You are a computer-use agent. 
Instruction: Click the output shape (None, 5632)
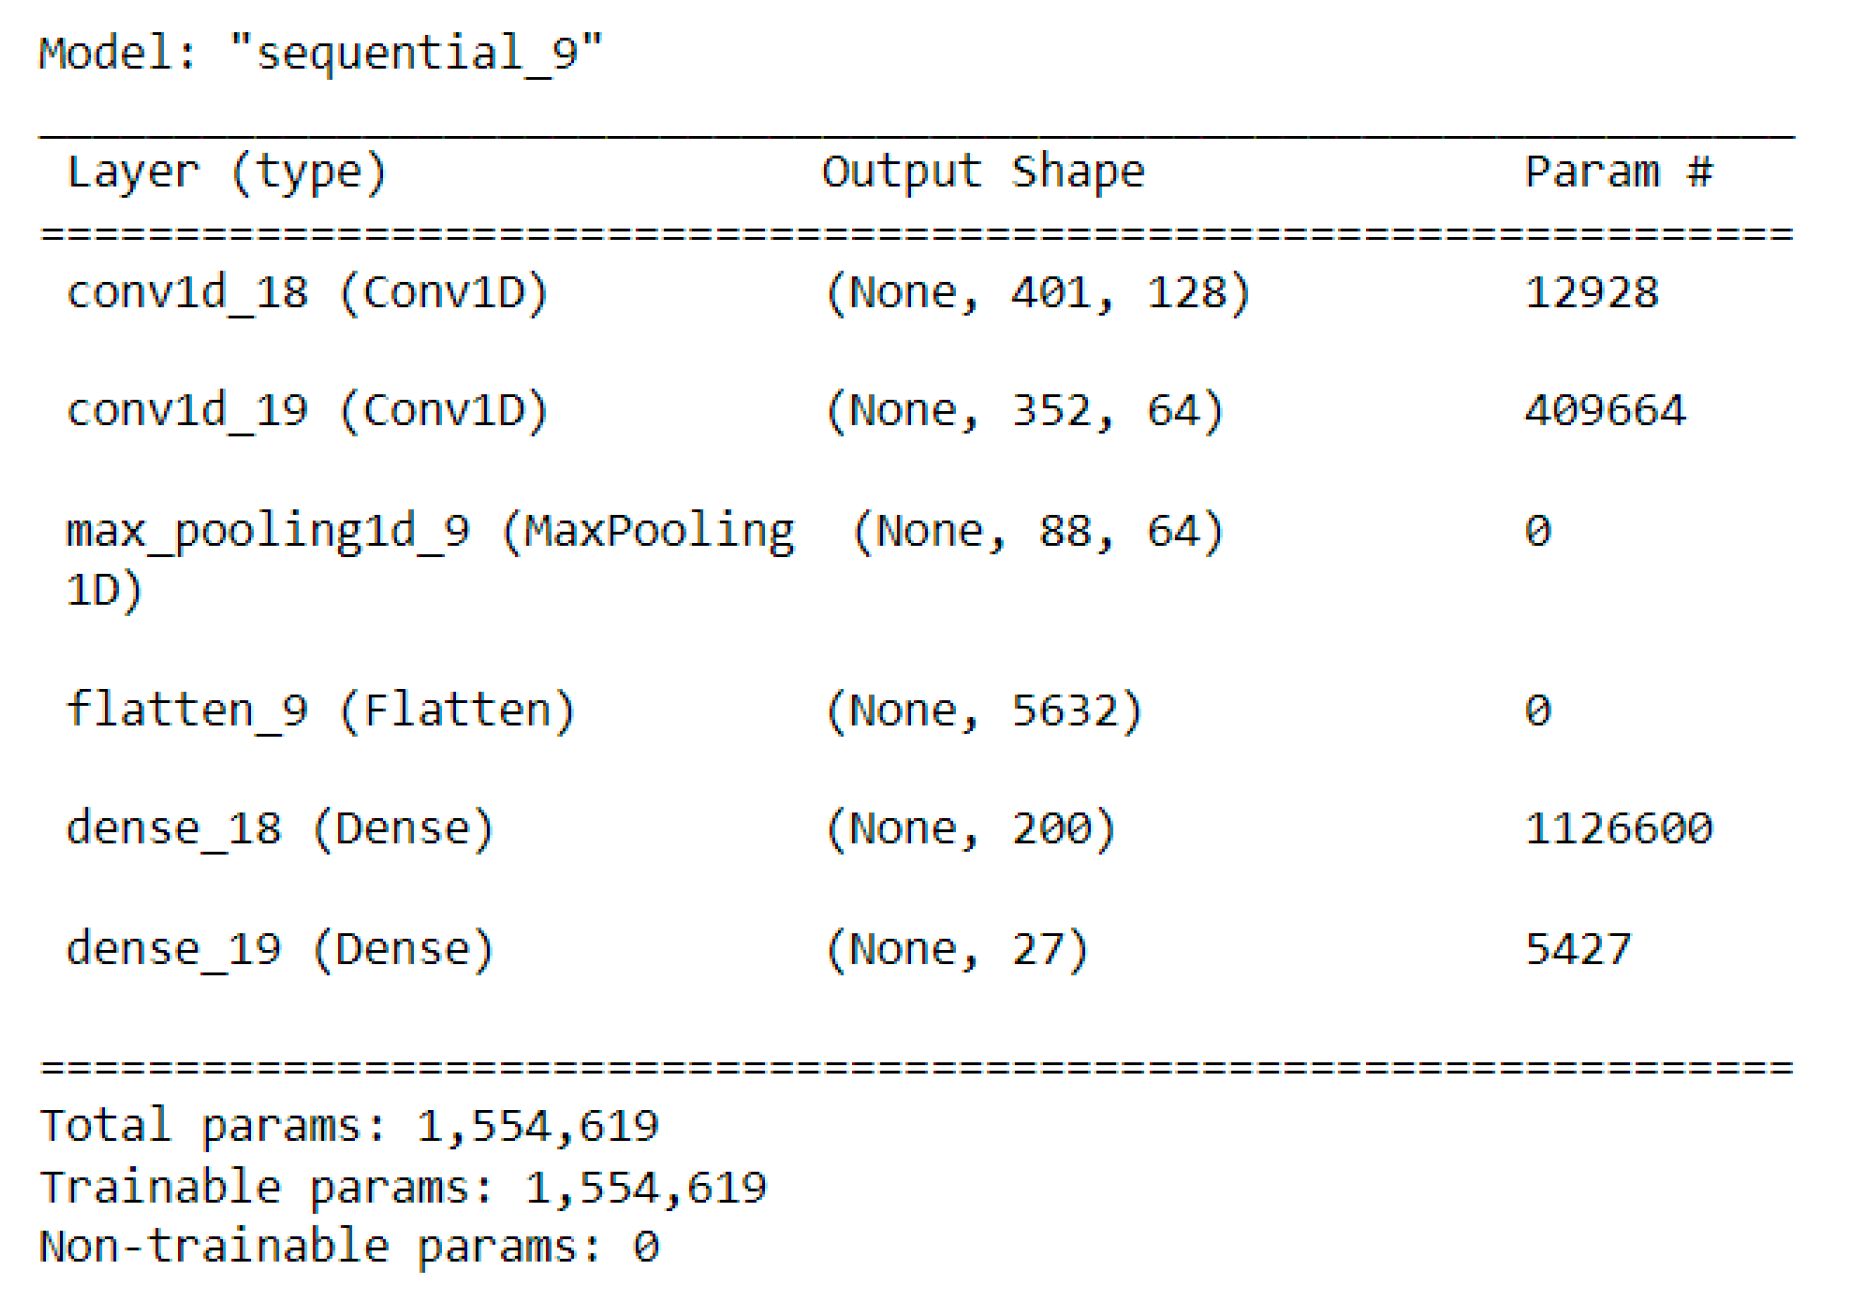(983, 711)
